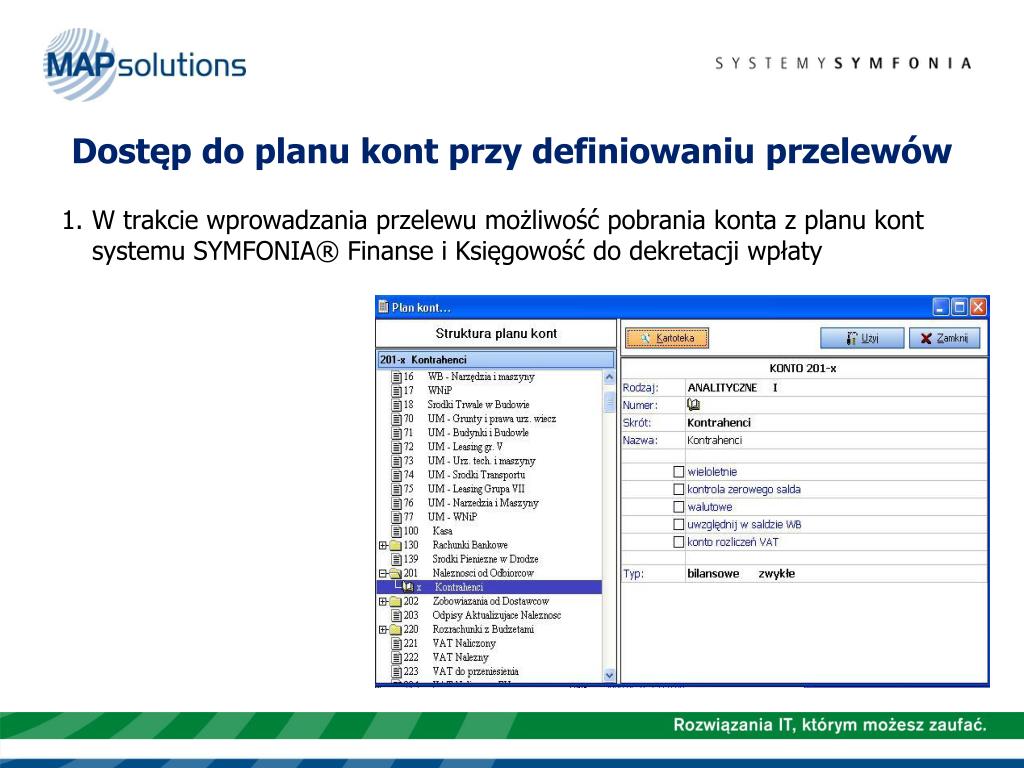Viewport: 1024px width, 768px height.
Task: Click document icon of account 74
Action: click(396, 475)
